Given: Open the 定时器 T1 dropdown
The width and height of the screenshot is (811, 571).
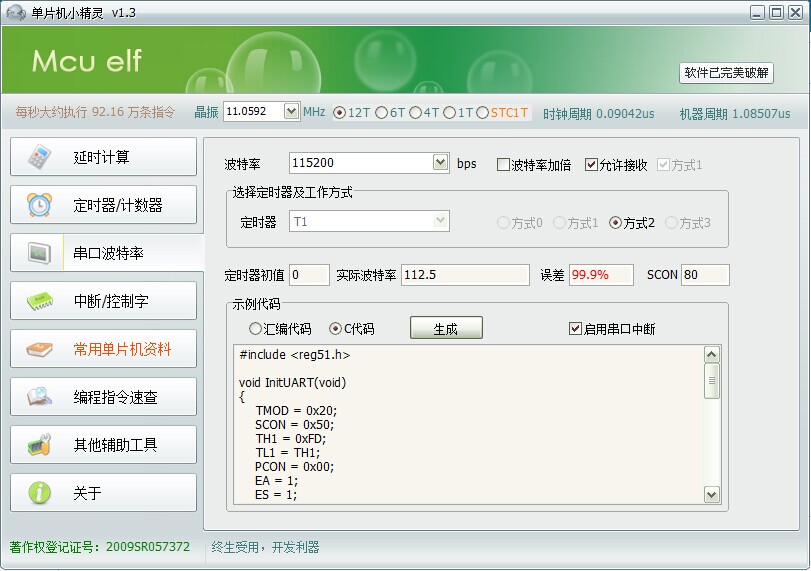Looking at the screenshot, I should pos(440,221).
